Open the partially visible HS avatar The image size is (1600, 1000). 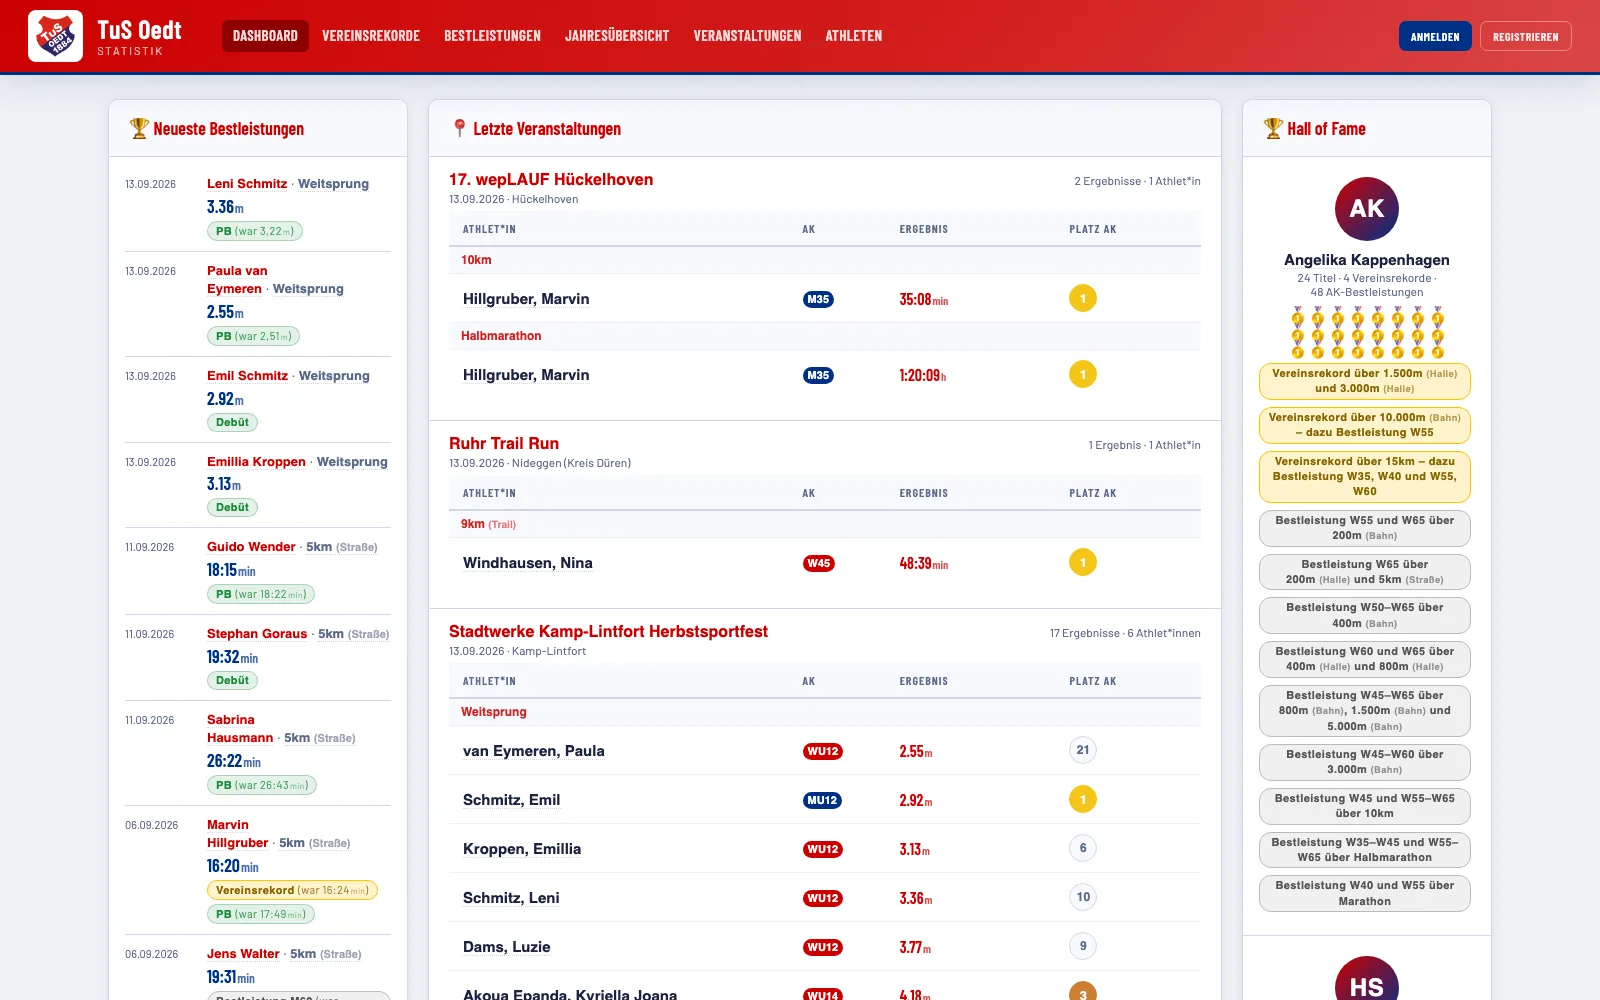1367,978
